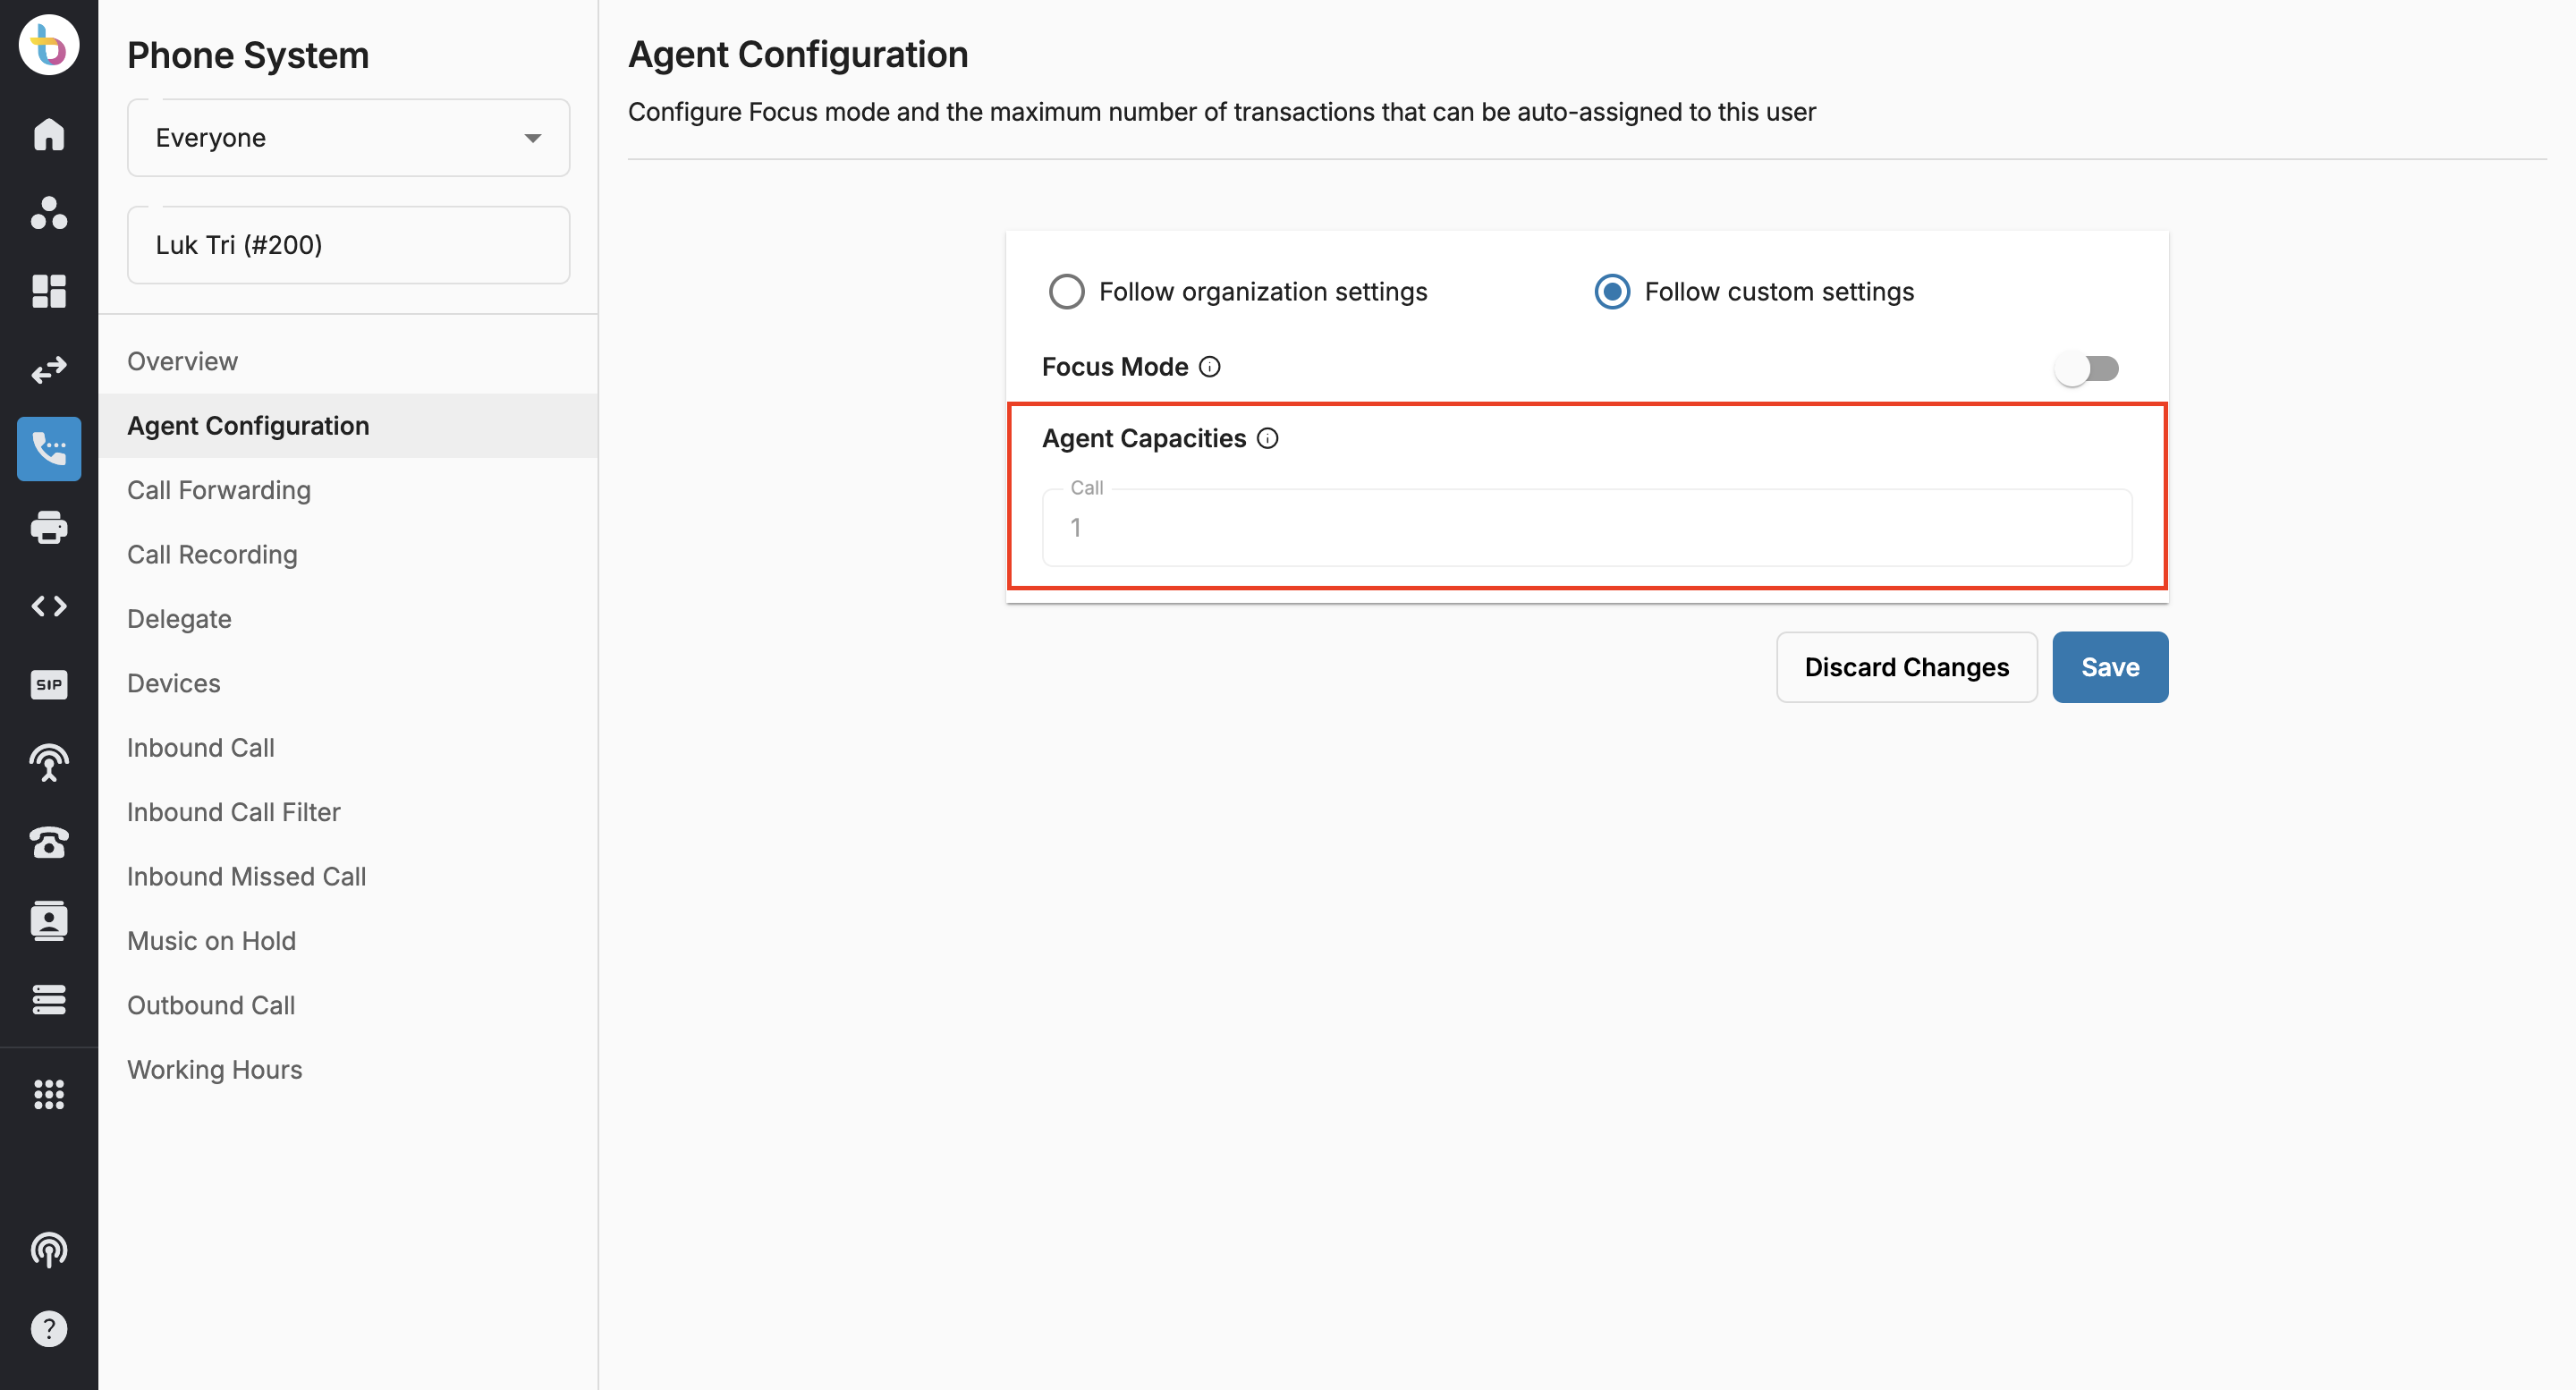2576x1390 pixels.
Task: Open the desk telephone icon
Action: (x=48, y=842)
